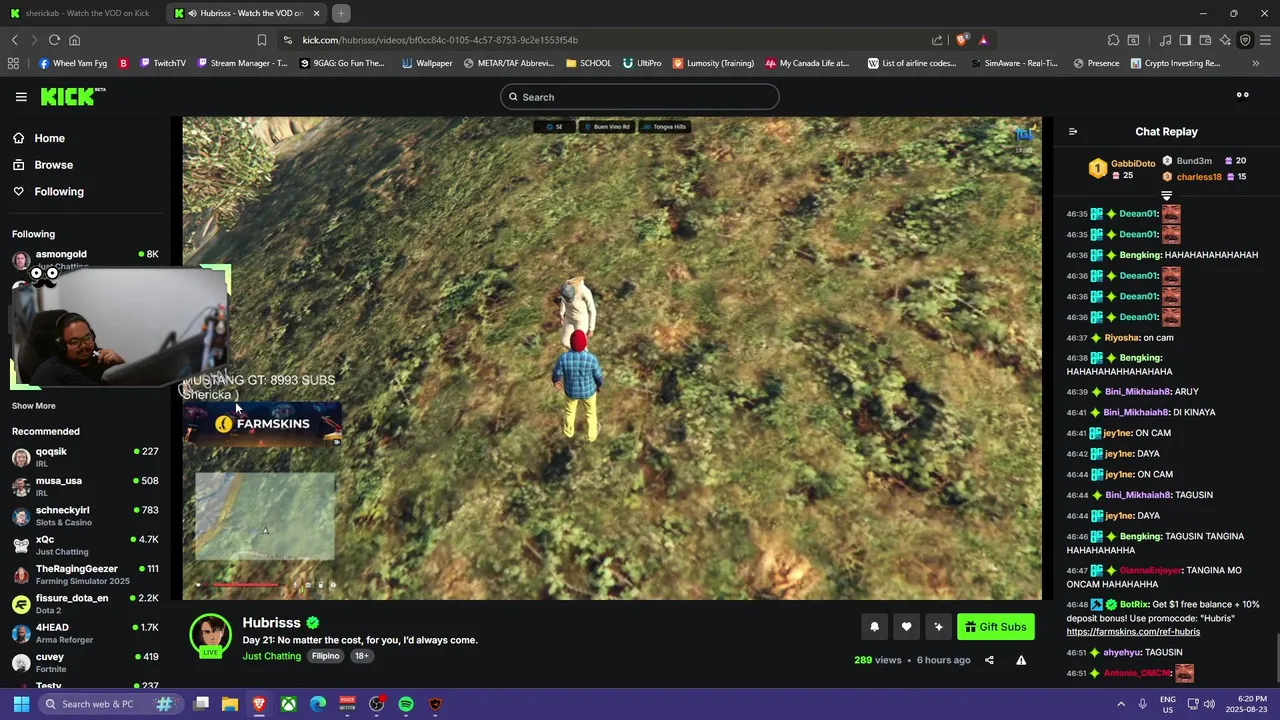The image size is (1280, 720).
Task: Open the SCHOOL bookmarks folder
Action: (588, 63)
